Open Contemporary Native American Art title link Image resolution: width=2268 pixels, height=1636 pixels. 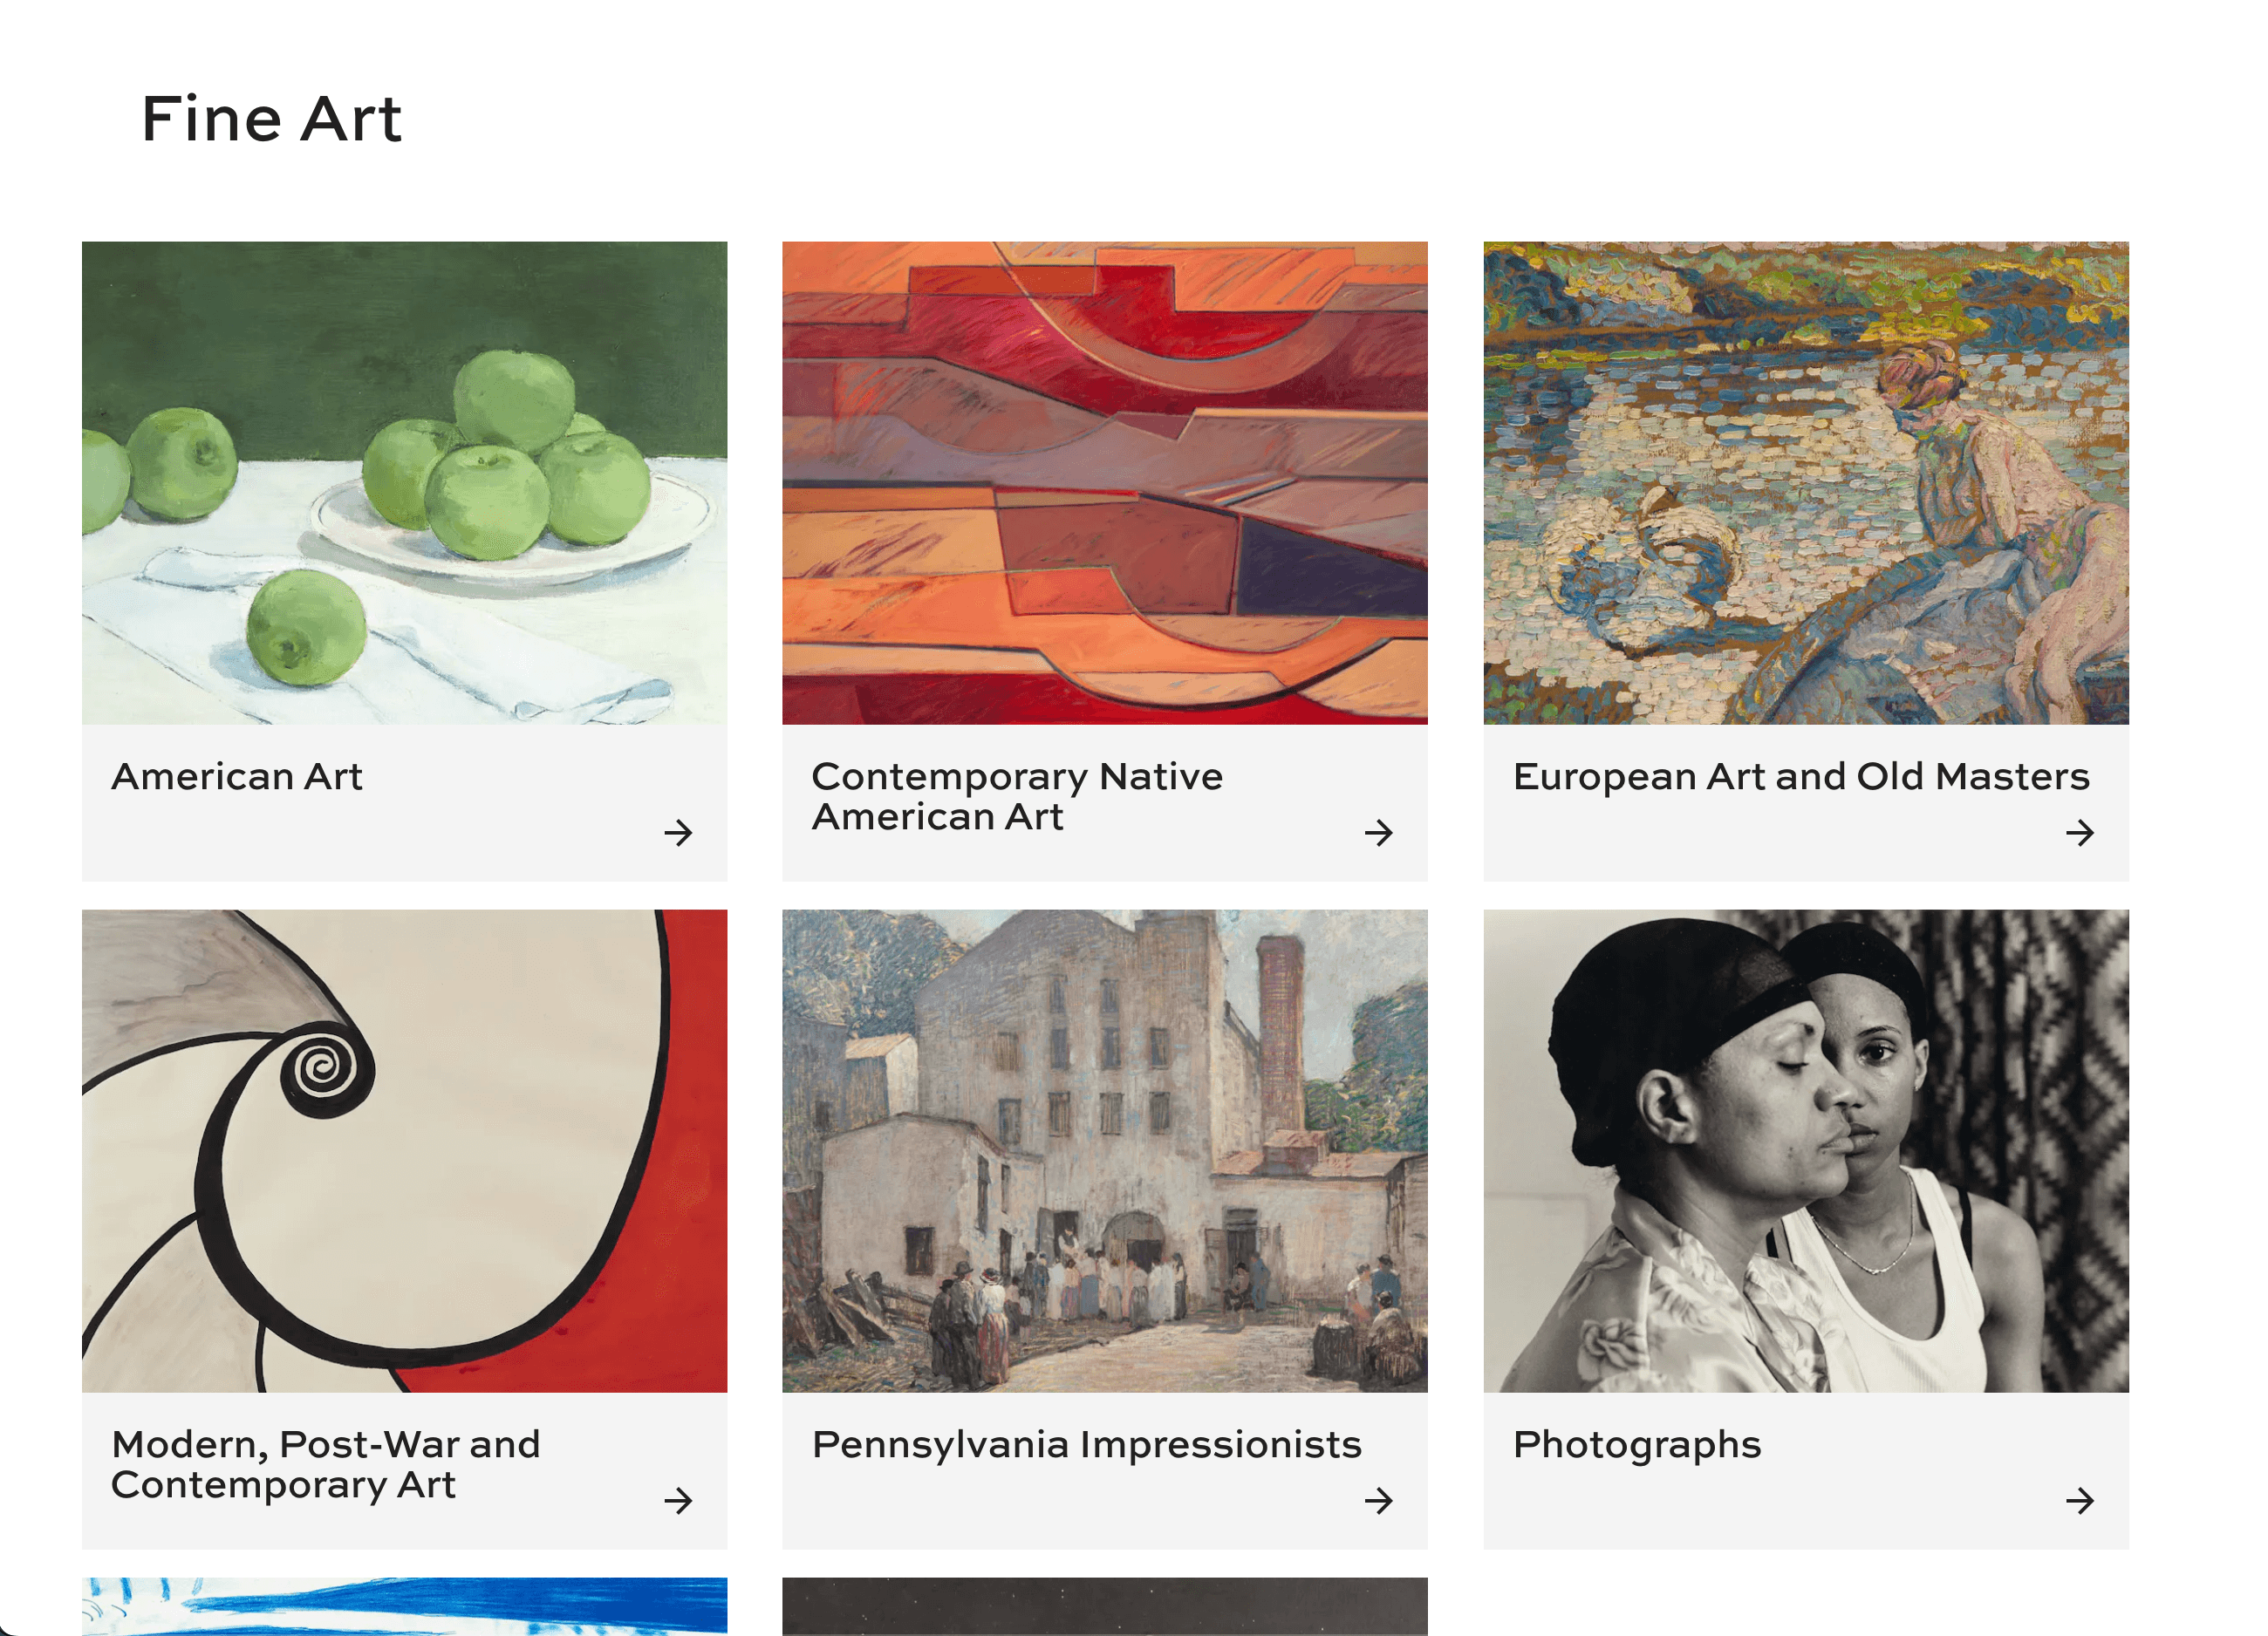click(1017, 797)
